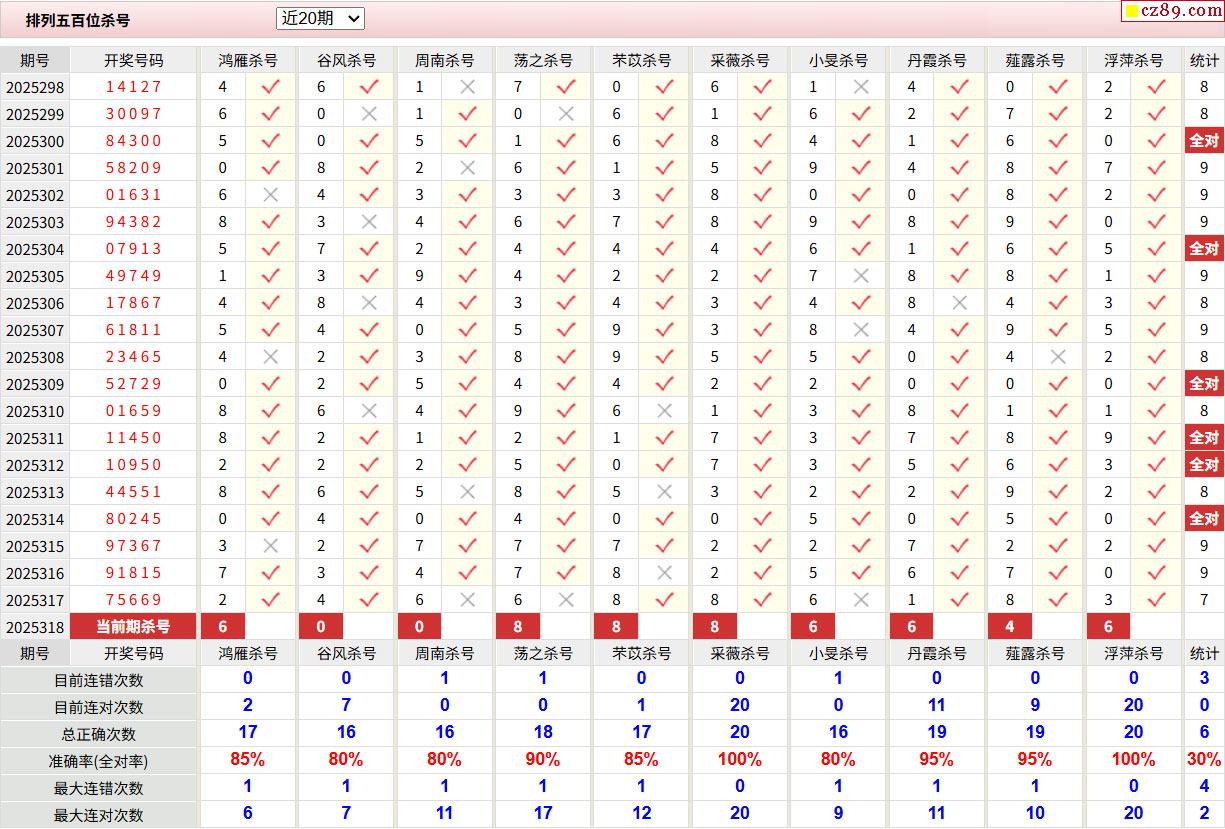Select the 最大连对次数 row label
The width and height of the screenshot is (1225, 829).
click(x=99, y=815)
